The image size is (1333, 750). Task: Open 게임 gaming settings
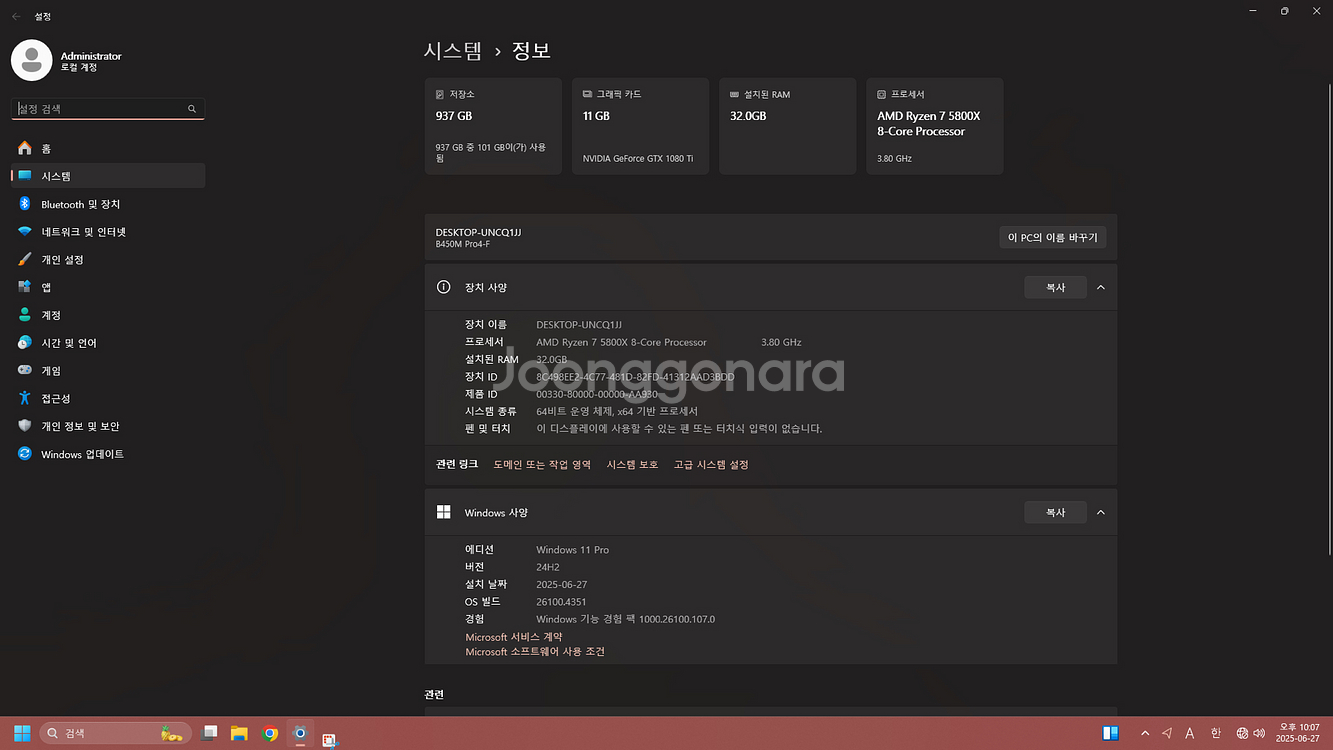[108, 370]
